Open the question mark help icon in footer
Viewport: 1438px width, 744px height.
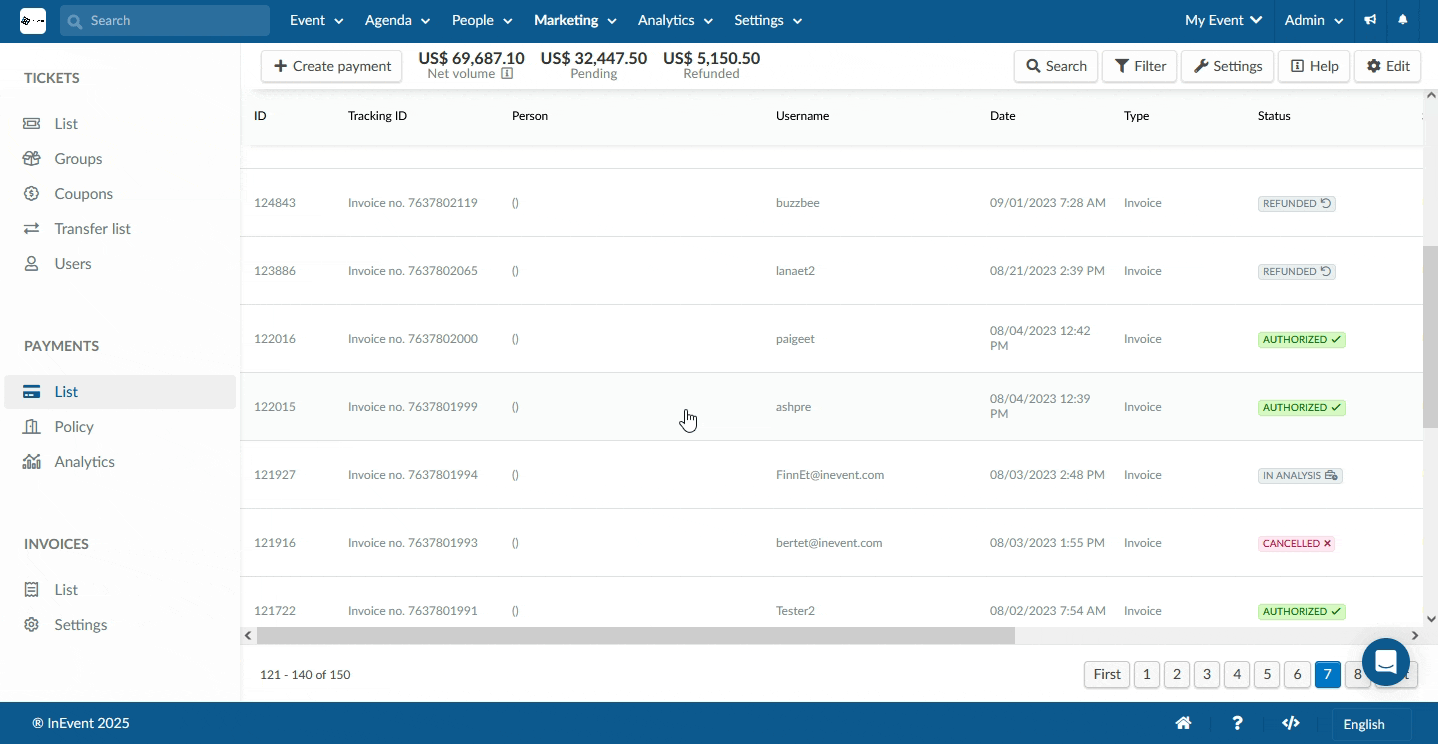click(x=1237, y=724)
